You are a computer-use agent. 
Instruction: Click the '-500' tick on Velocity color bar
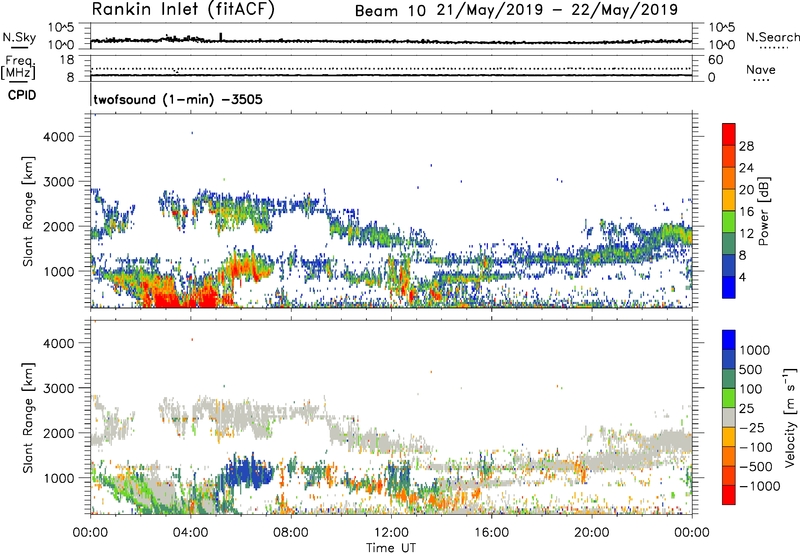pos(756,466)
